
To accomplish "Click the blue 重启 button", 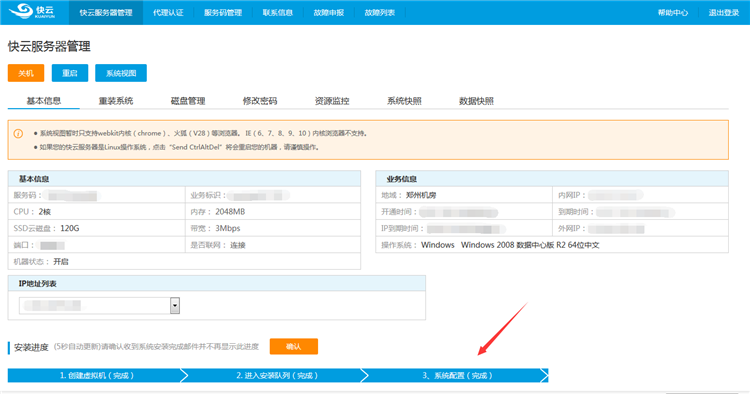I will [x=70, y=73].
